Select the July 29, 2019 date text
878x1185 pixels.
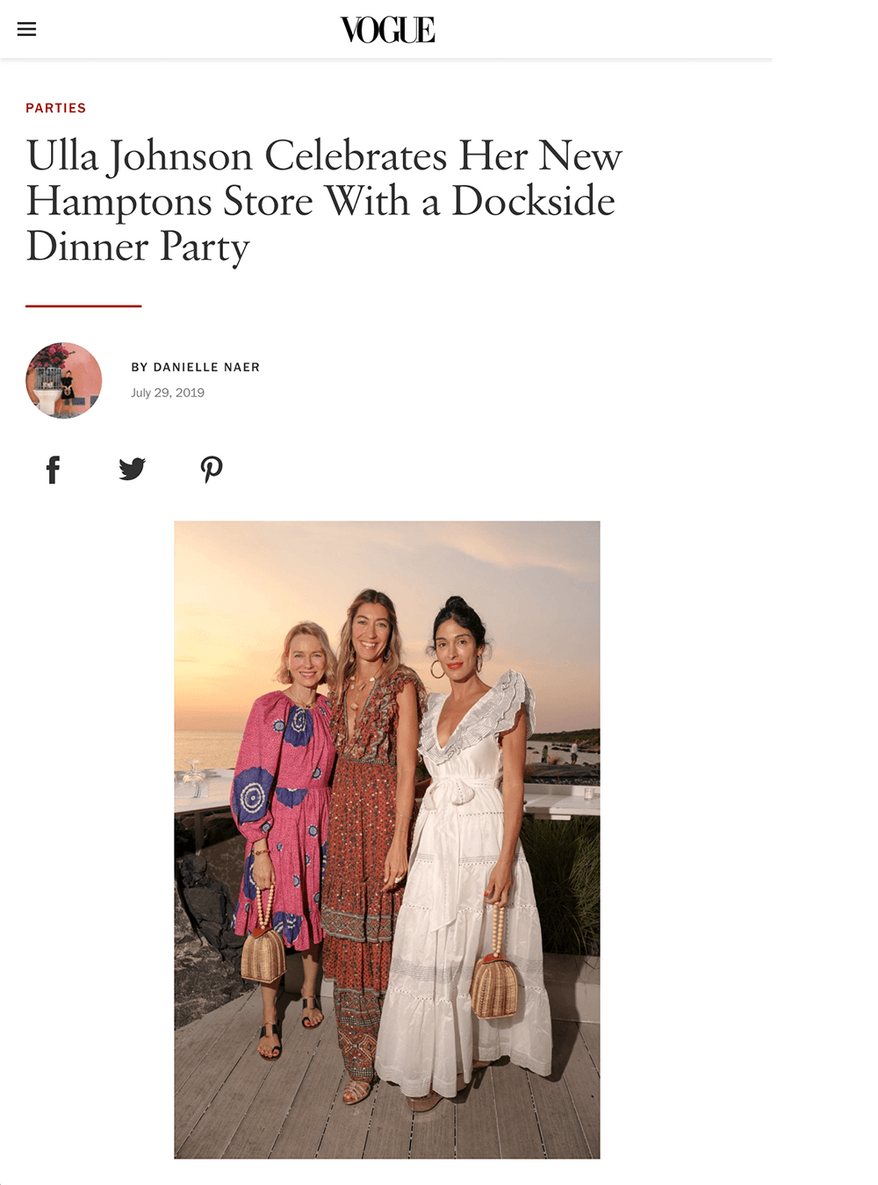click(168, 393)
